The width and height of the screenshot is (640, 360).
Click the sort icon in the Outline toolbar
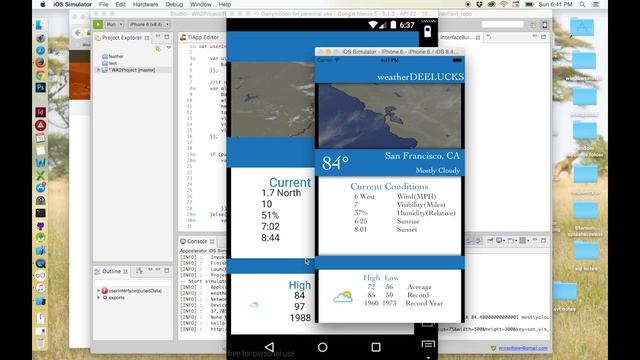[x=139, y=271]
